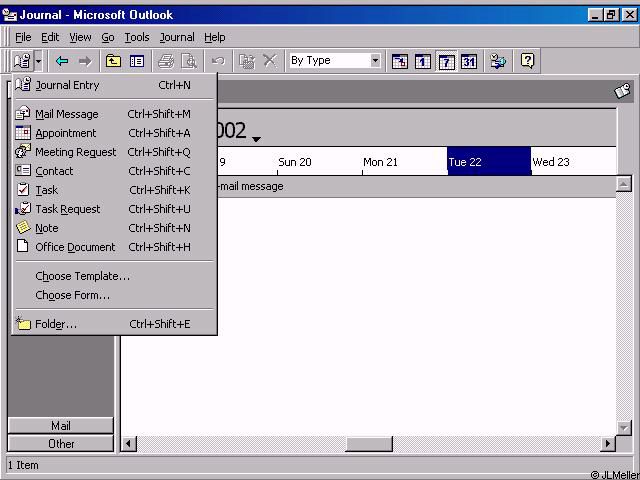Screen dimensions: 640x480
Task: Click the horizontal scrollbar left arrow
Action: click(129, 443)
